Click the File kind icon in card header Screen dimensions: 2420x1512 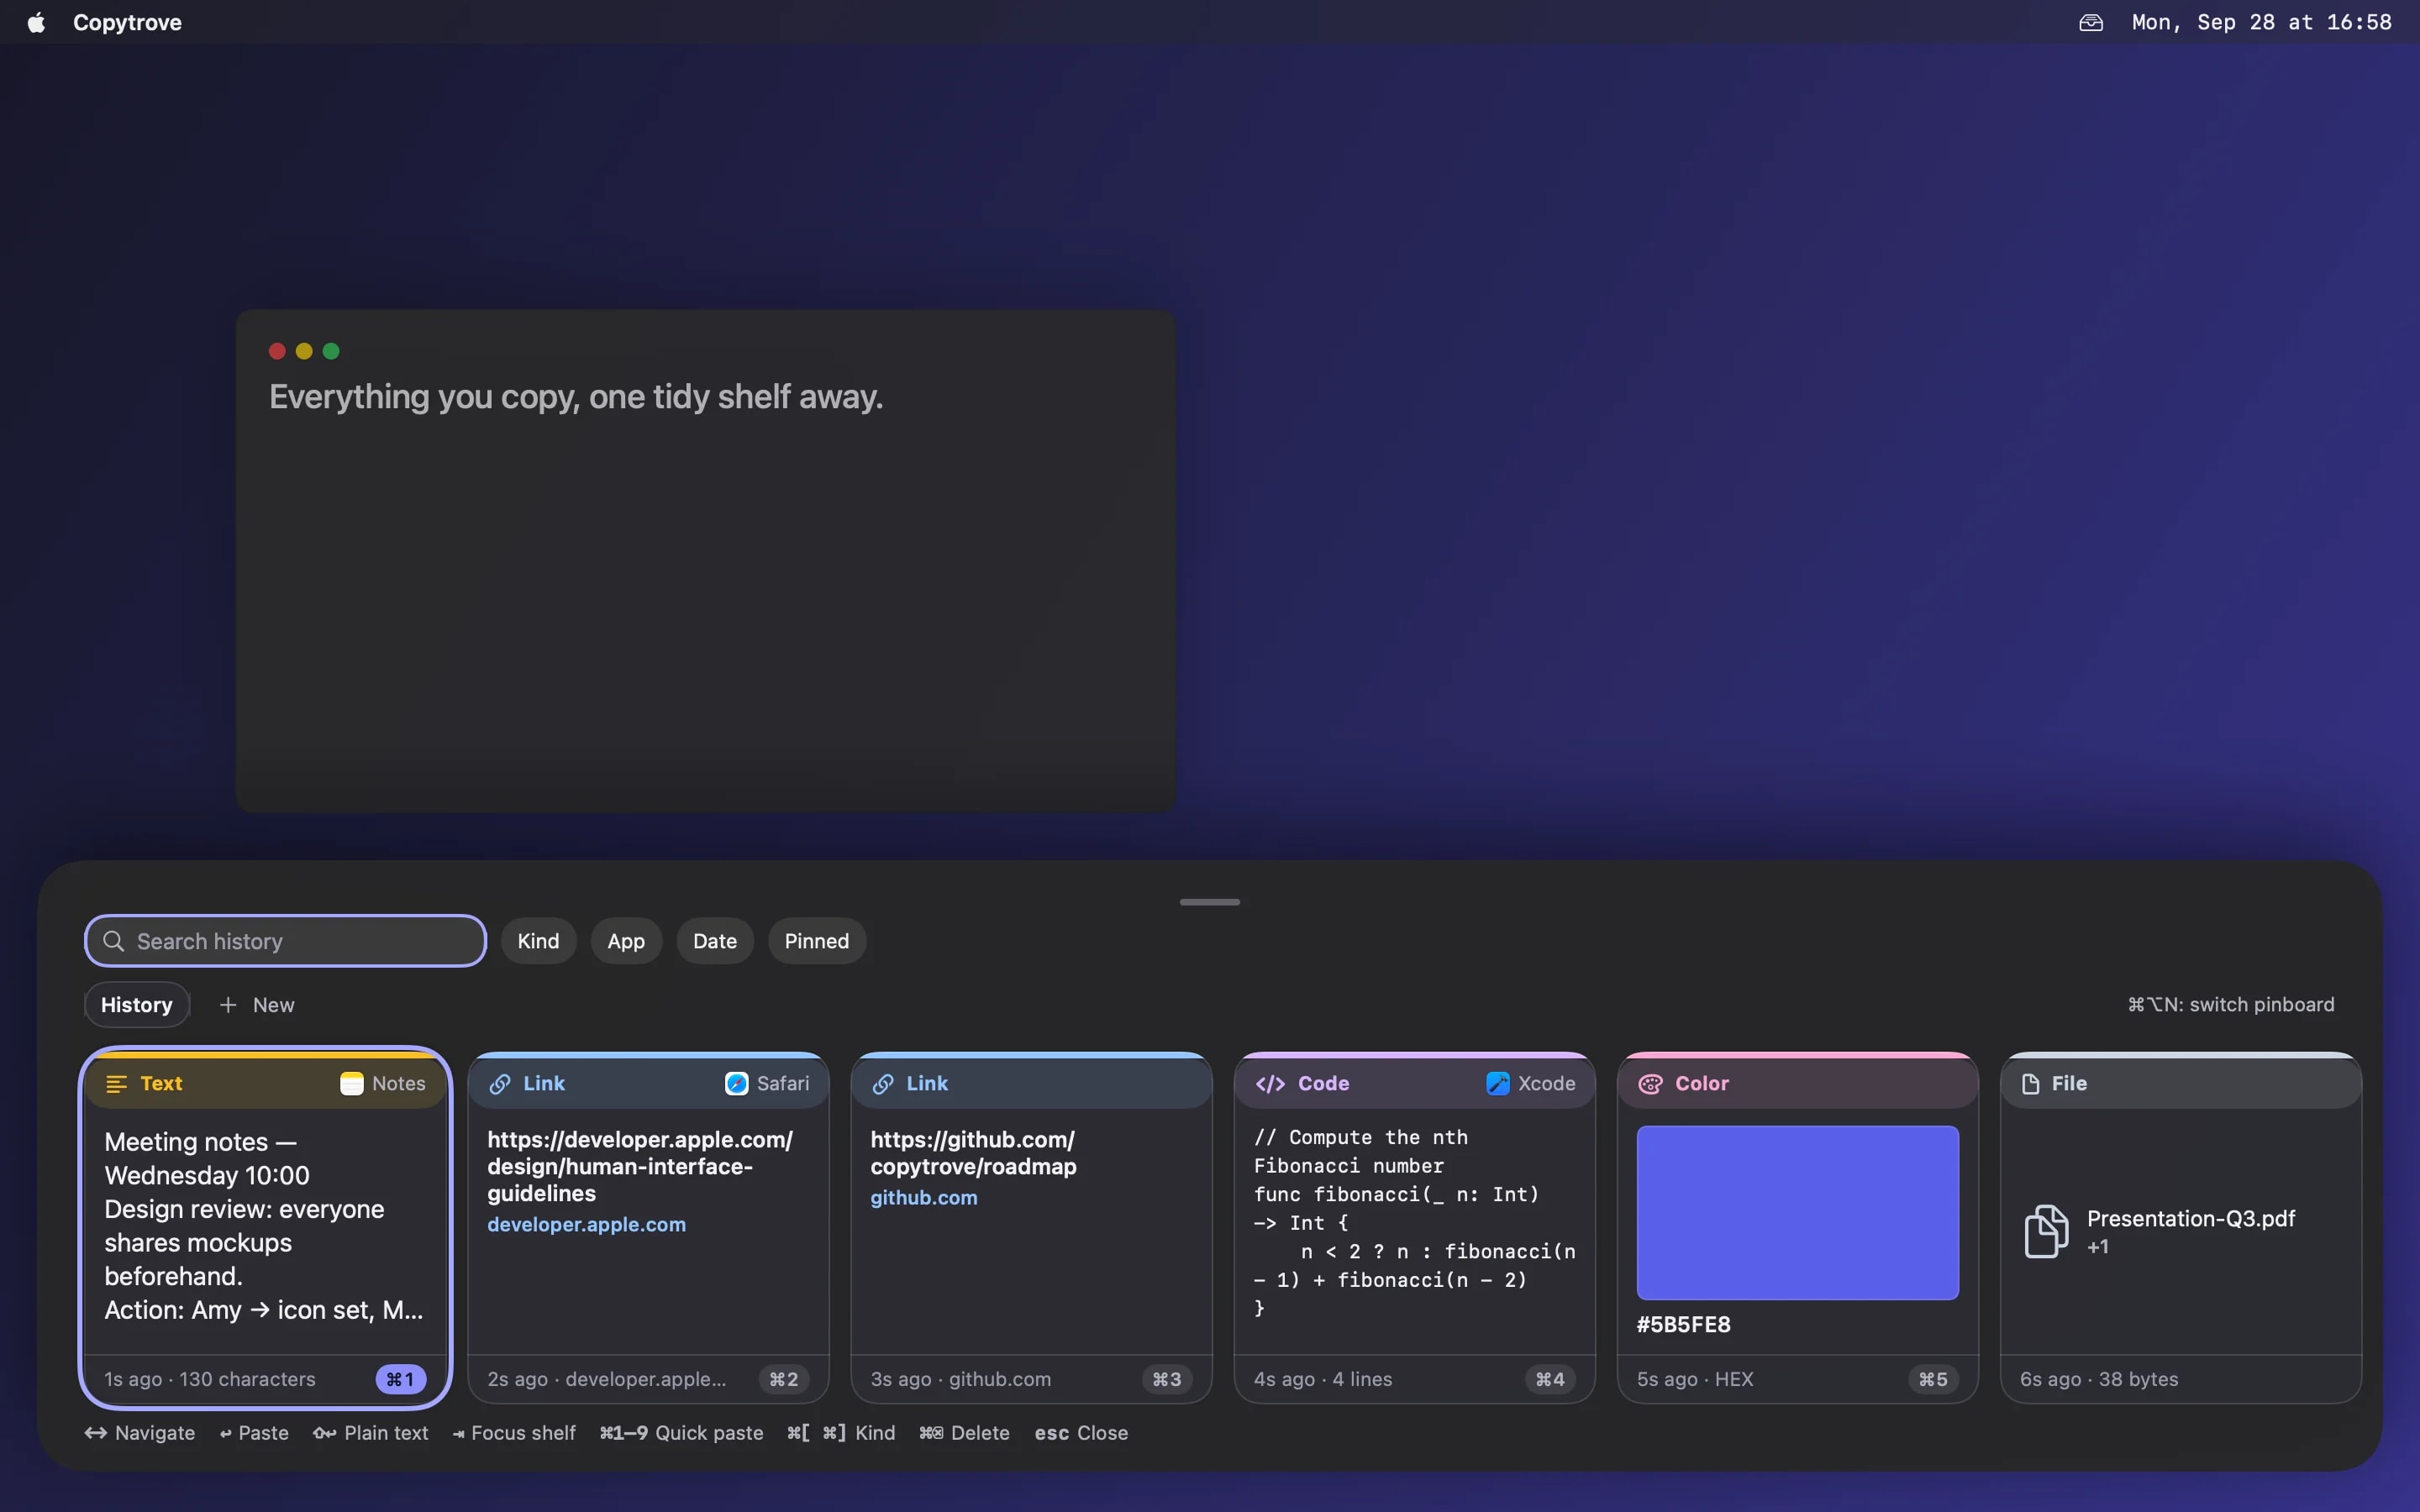2030,1084
